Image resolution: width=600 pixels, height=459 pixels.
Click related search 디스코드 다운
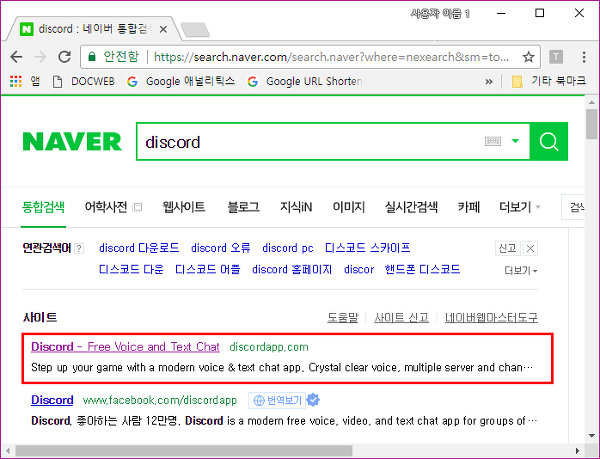coord(131,269)
